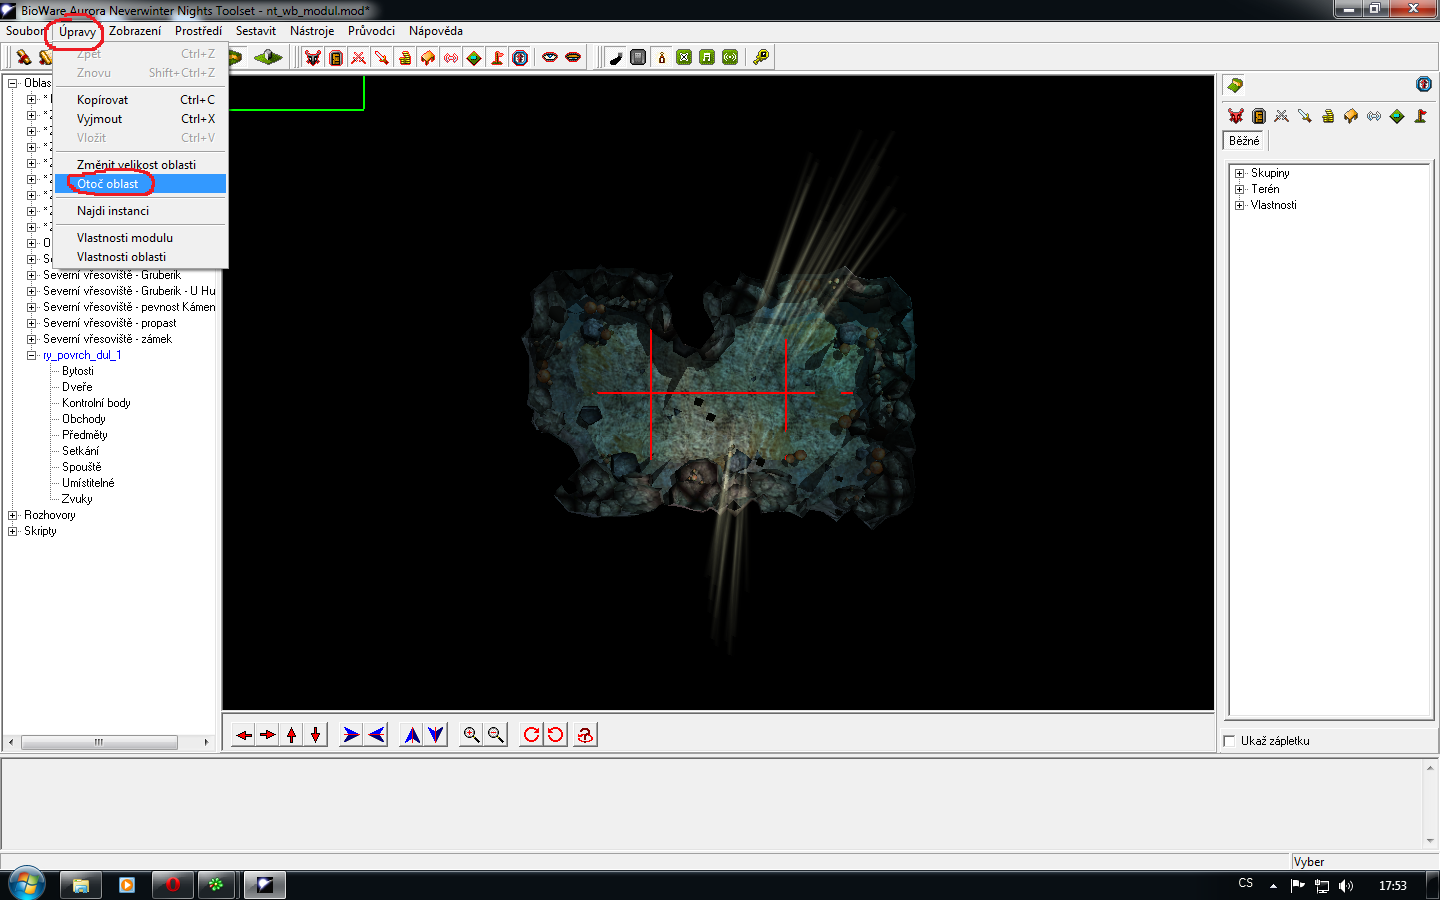The width and height of the screenshot is (1440, 900).
Task: Select the gold coins merchant icon in right panel
Action: tap(1328, 116)
